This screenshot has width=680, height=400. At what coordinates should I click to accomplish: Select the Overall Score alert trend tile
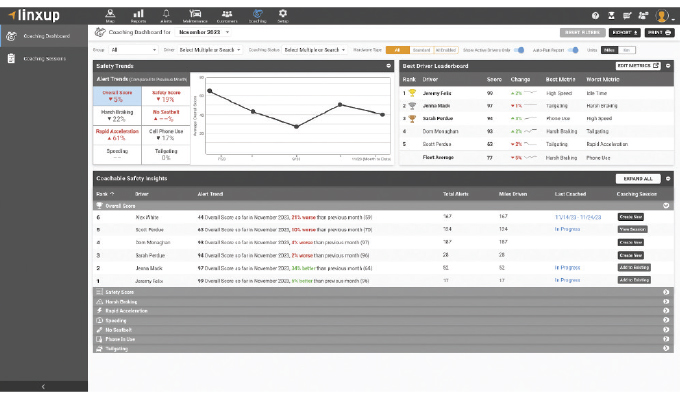click(117, 96)
